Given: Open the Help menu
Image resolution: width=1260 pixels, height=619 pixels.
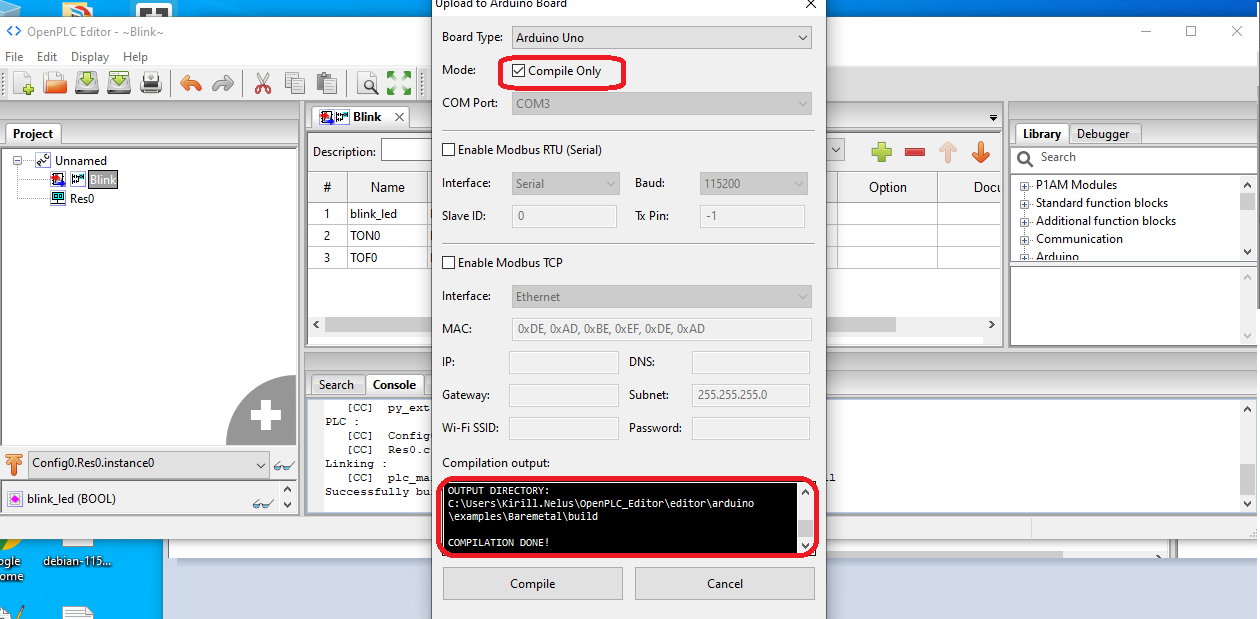Looking at the screenshot, I should coord(135,57).
